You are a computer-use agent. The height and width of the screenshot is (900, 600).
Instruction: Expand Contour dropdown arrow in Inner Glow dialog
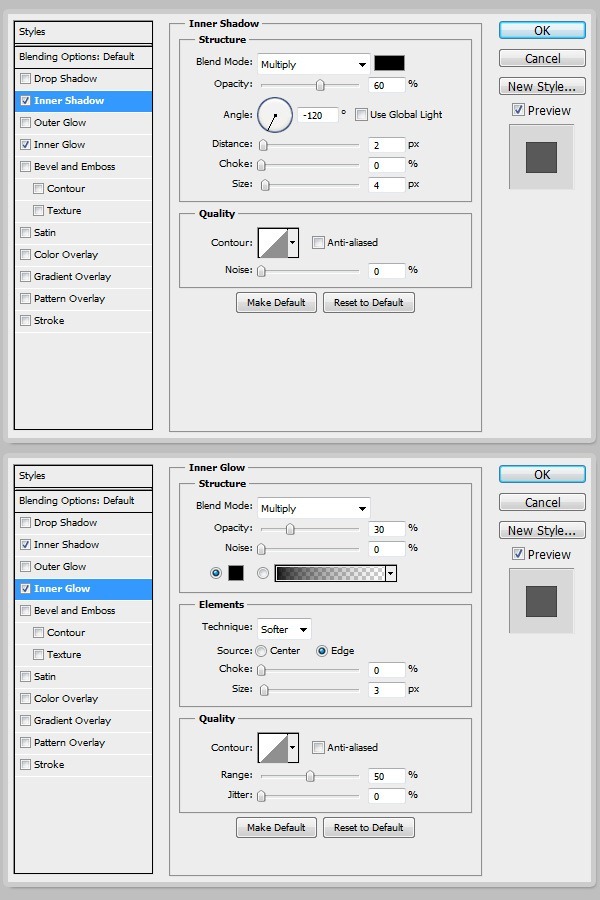pyautogui.click(x=293, y=748)
